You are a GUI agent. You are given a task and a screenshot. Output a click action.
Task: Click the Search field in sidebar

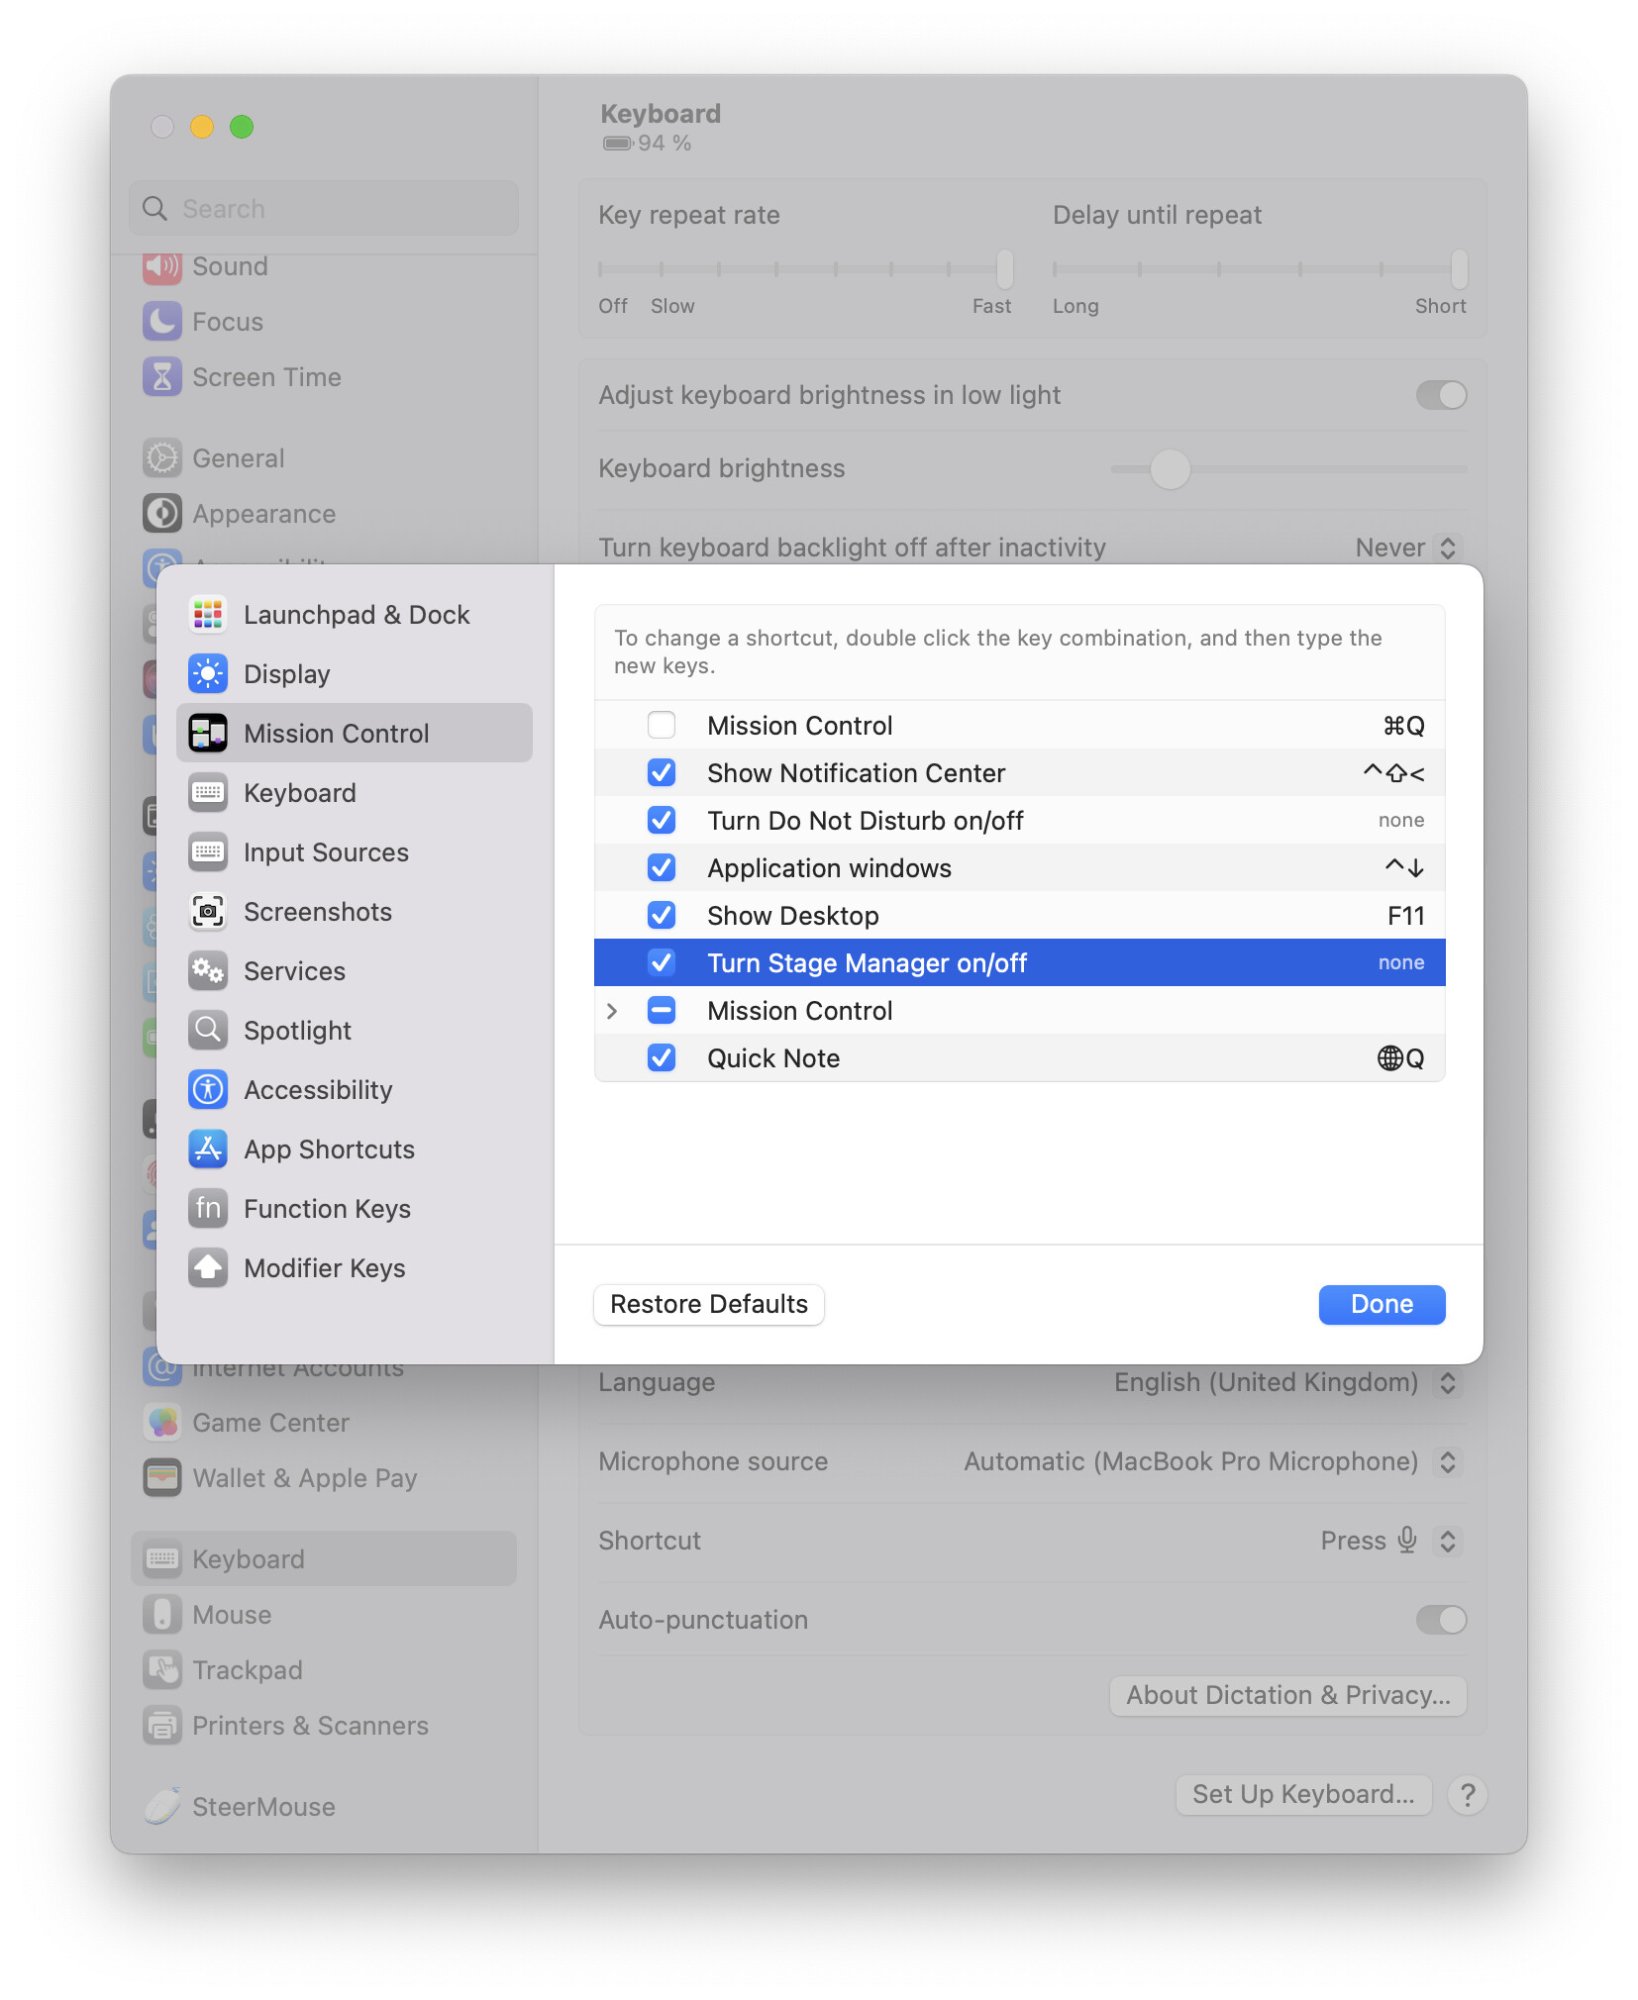(324, 208)
